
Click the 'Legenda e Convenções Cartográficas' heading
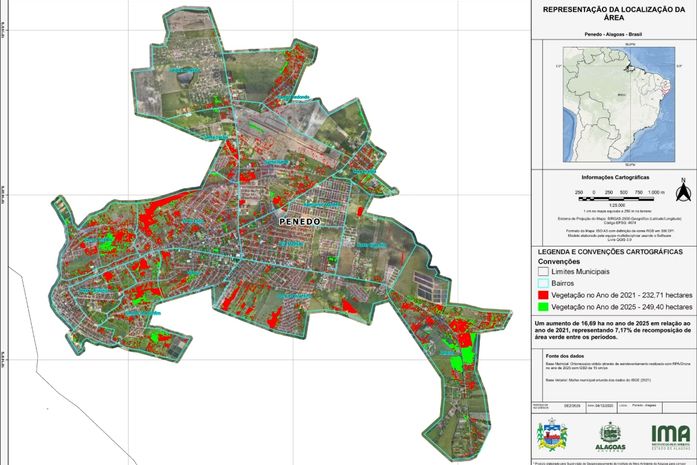point(604,249)
